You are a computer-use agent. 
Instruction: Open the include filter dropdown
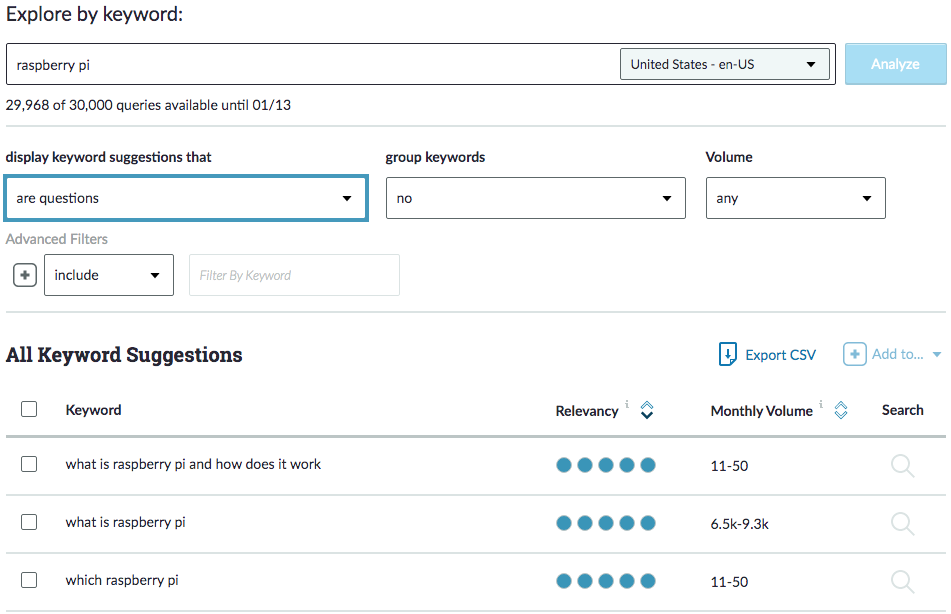tap(108, 275)
